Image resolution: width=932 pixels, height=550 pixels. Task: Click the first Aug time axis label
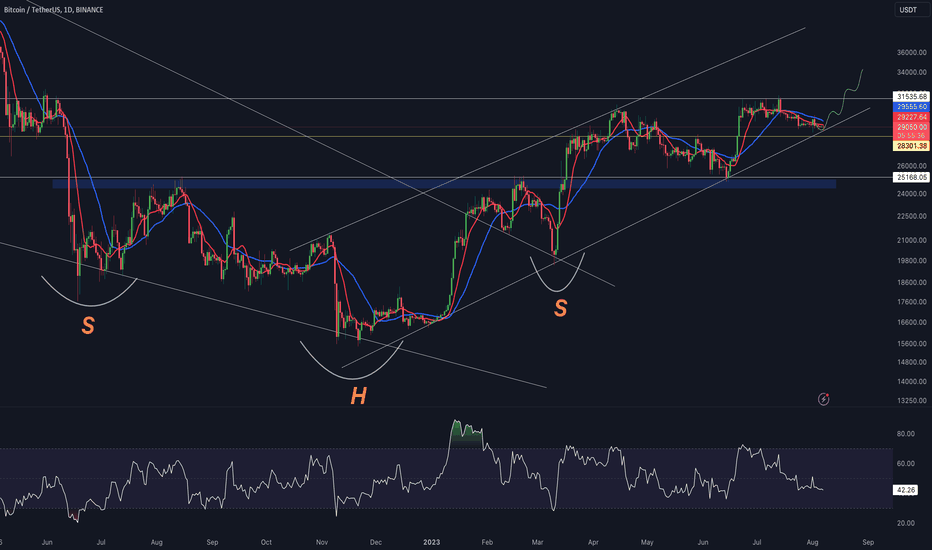click(156, 542)
